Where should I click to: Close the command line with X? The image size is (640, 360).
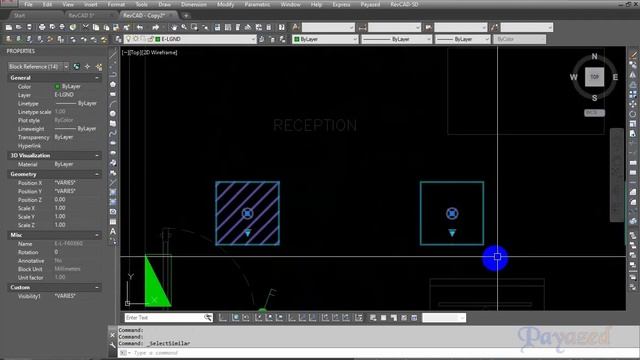[113, 335]
